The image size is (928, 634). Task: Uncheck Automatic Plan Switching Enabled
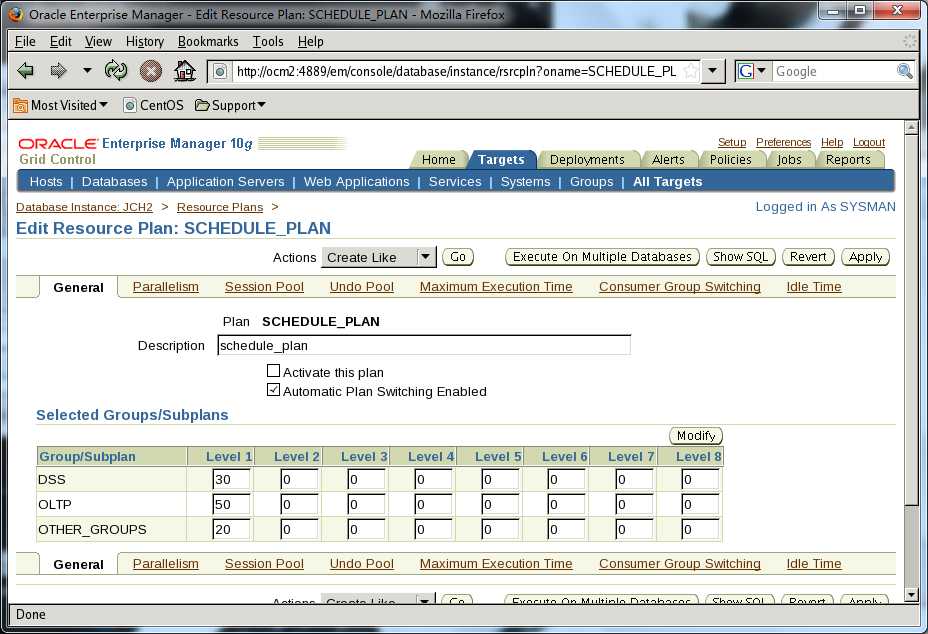pos(273,390)
